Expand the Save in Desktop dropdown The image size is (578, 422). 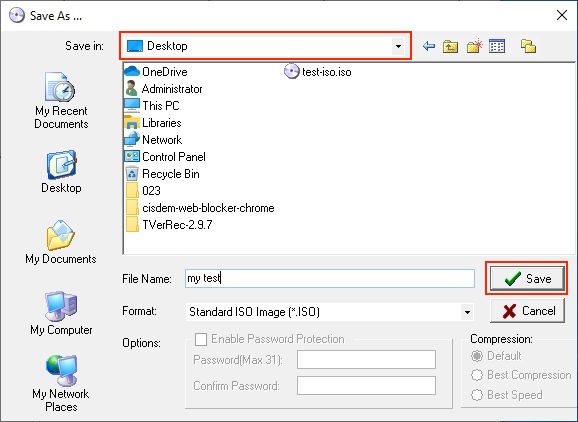coord(398,46)
